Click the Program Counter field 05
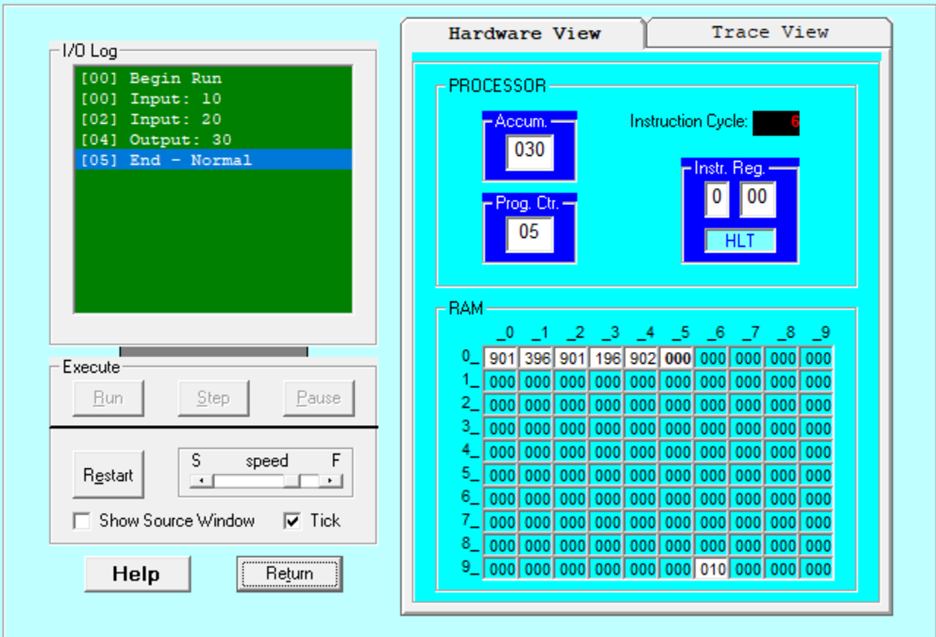 click(529, 233)
